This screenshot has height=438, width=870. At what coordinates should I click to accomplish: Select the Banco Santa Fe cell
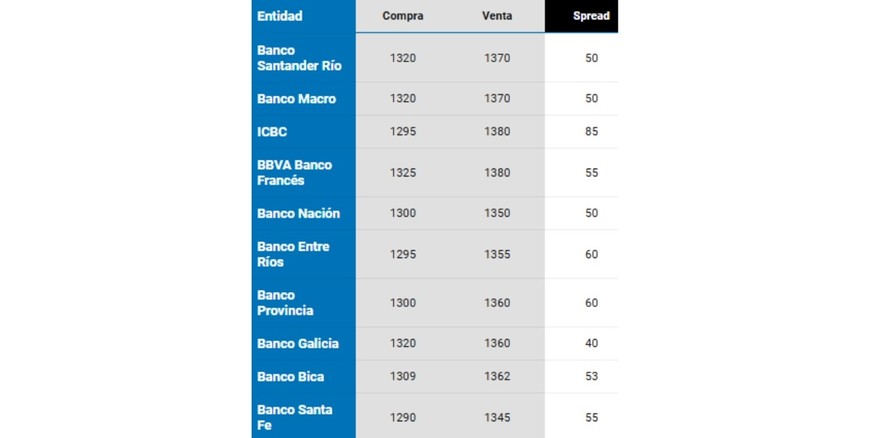pyautogui.click(x=295, y=417)
